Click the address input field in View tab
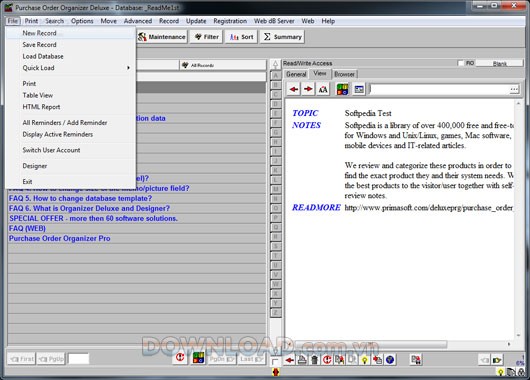The image size is (530, 380). pos(439,89)
